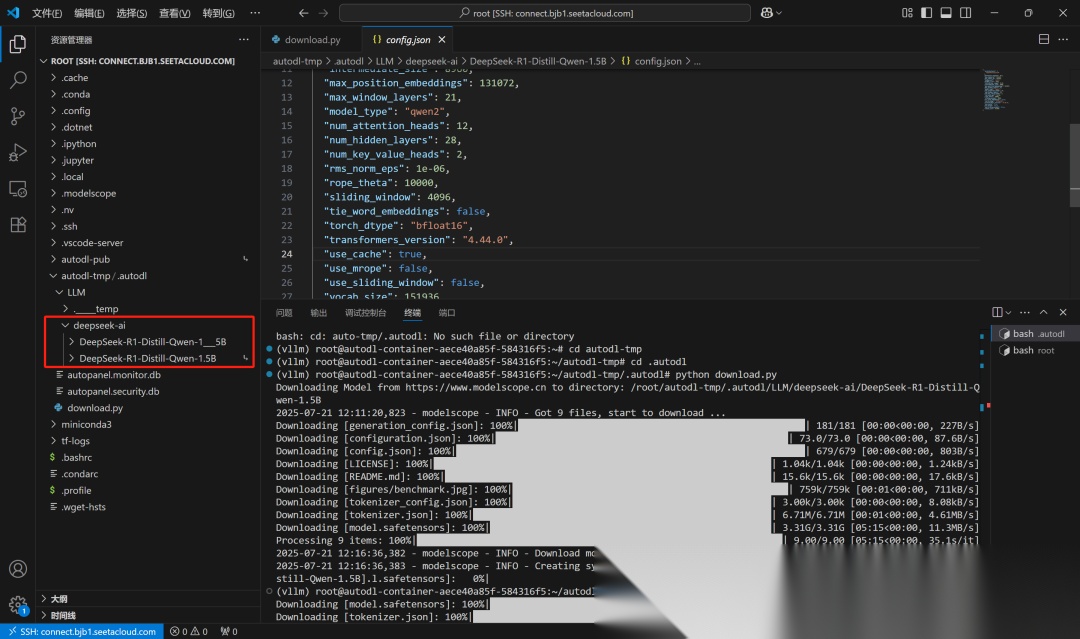Viewport: 1080px width, 639px height.
Task: Go back using navigation arrow
Action: [x=304, y=13]
